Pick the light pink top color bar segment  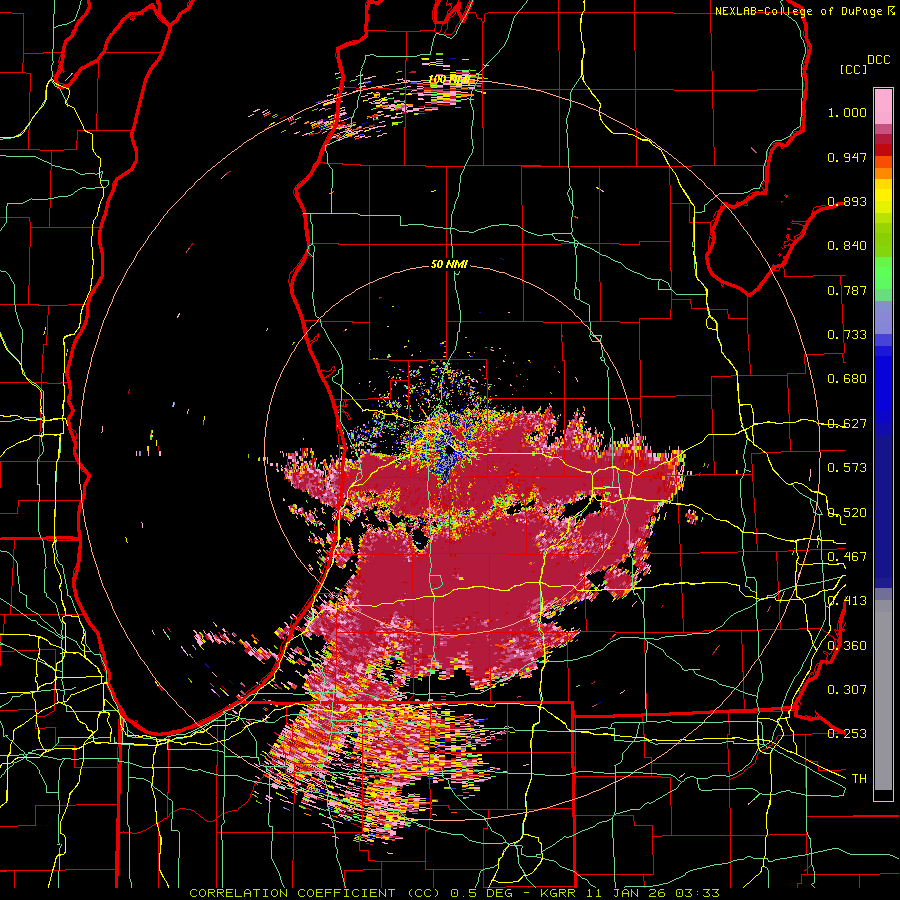tap(883, 106)
